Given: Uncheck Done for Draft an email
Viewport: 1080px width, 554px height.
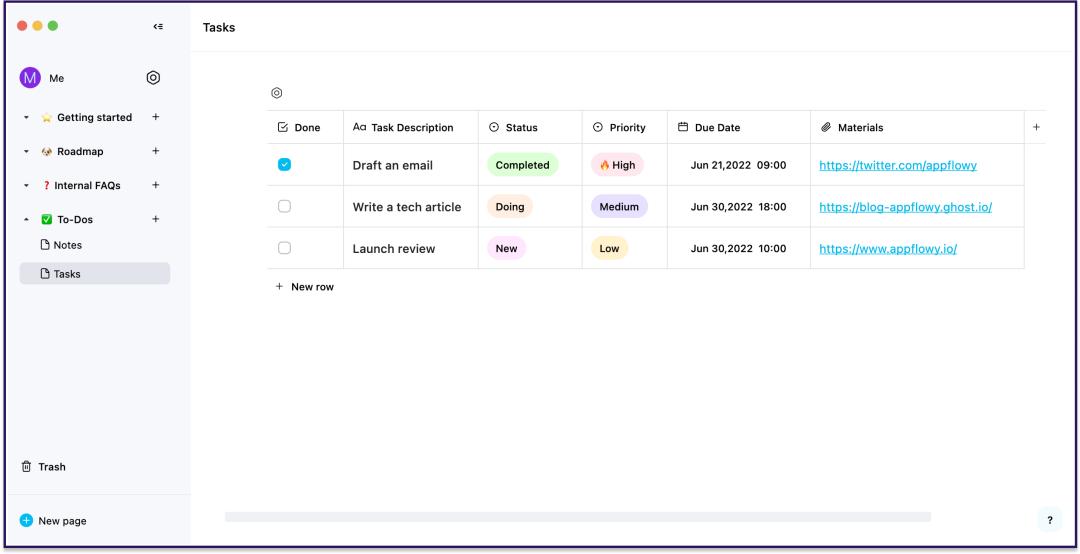Looking at the screenshot, I should (284, 165).
